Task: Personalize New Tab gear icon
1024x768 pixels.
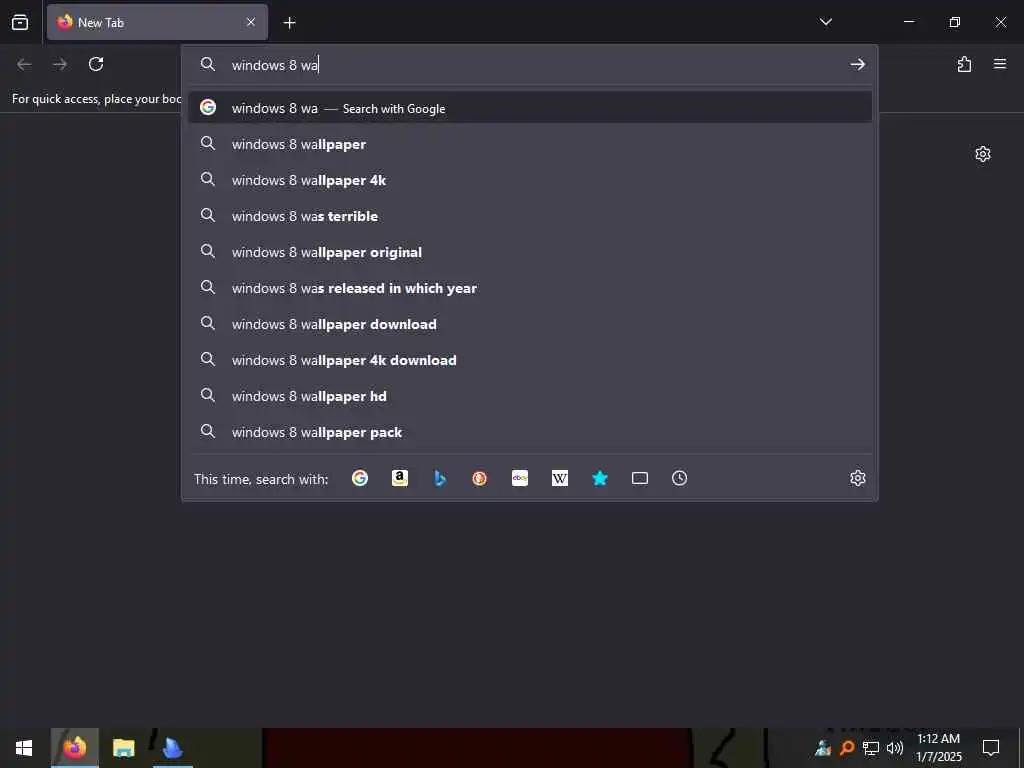Action: coord(983,154)
